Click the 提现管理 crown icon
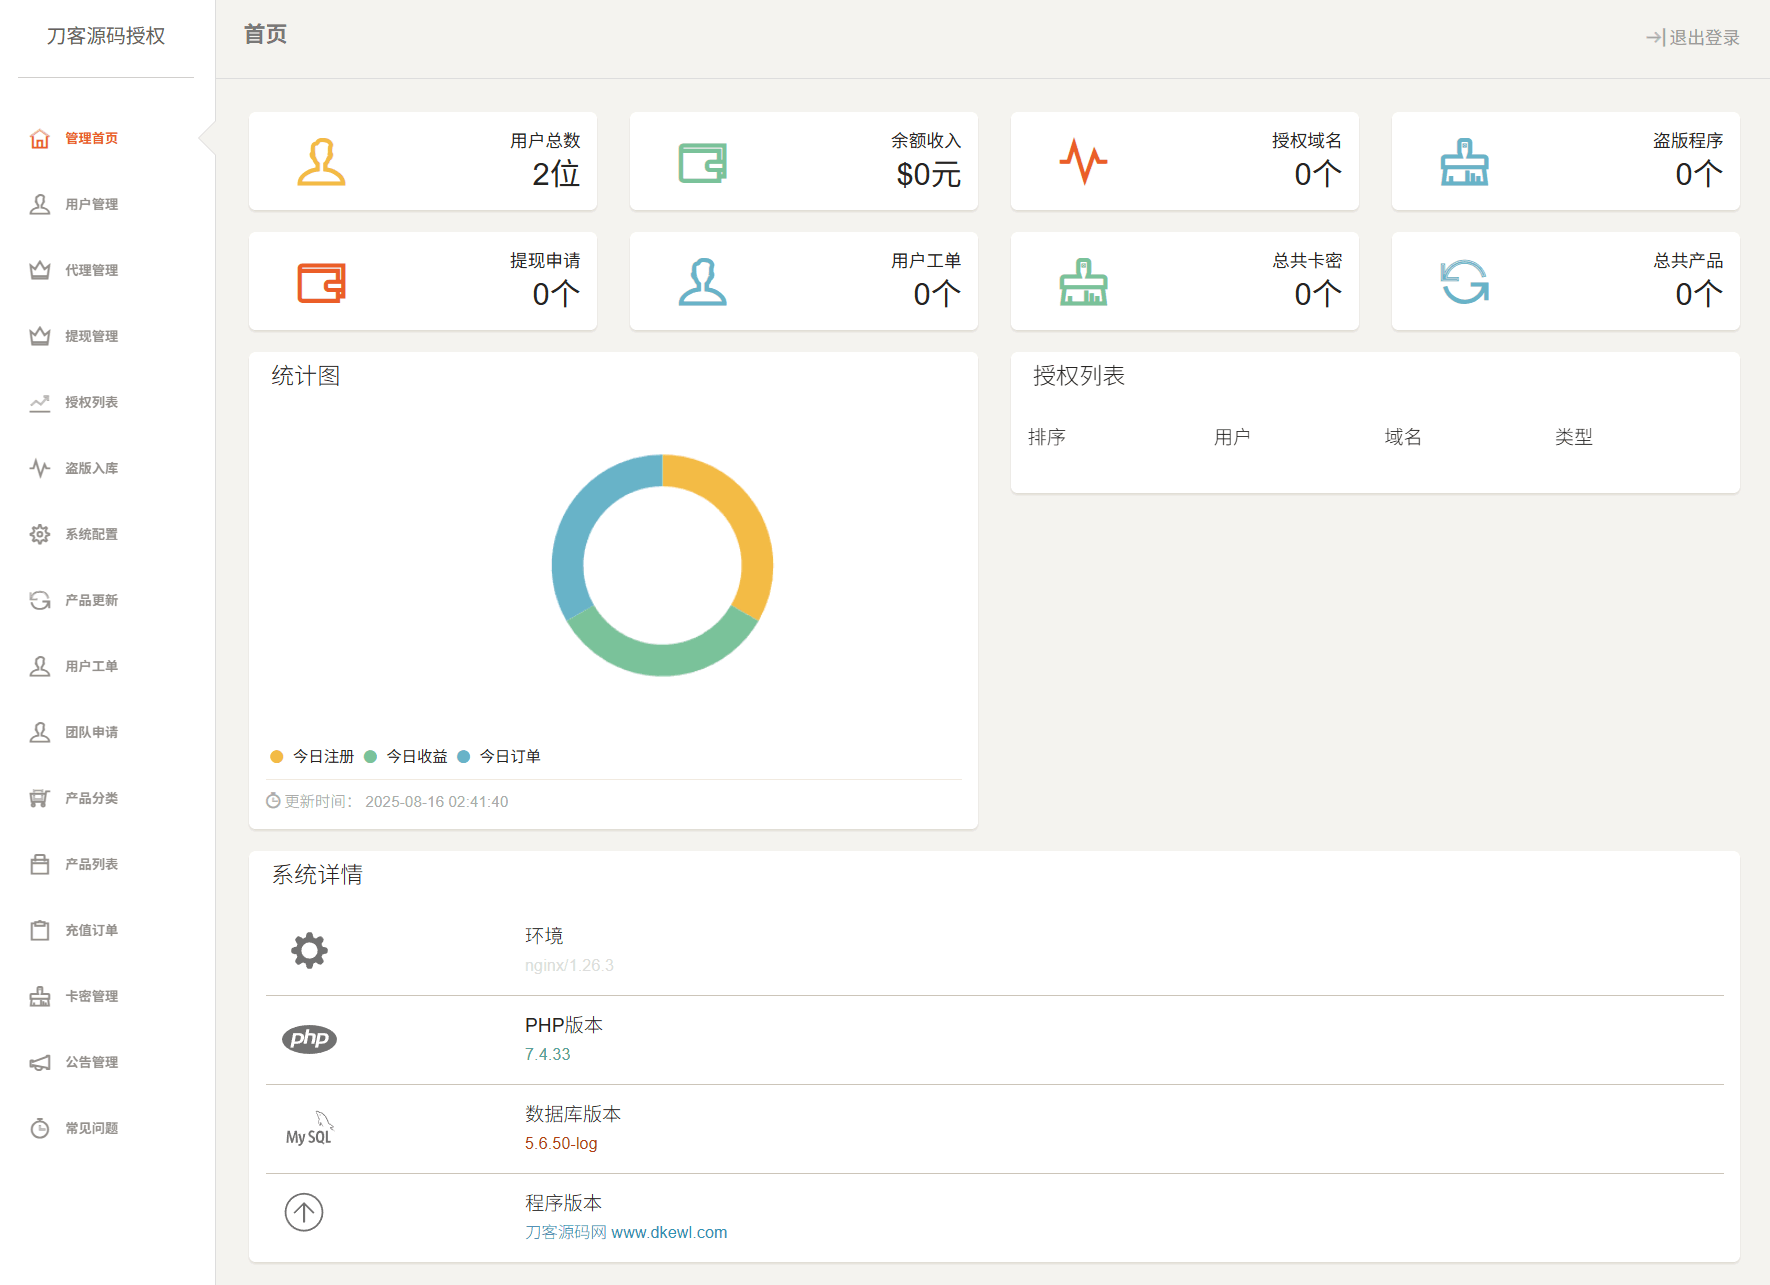This screenshot has height=1285, width=1770. coord(40,336)
